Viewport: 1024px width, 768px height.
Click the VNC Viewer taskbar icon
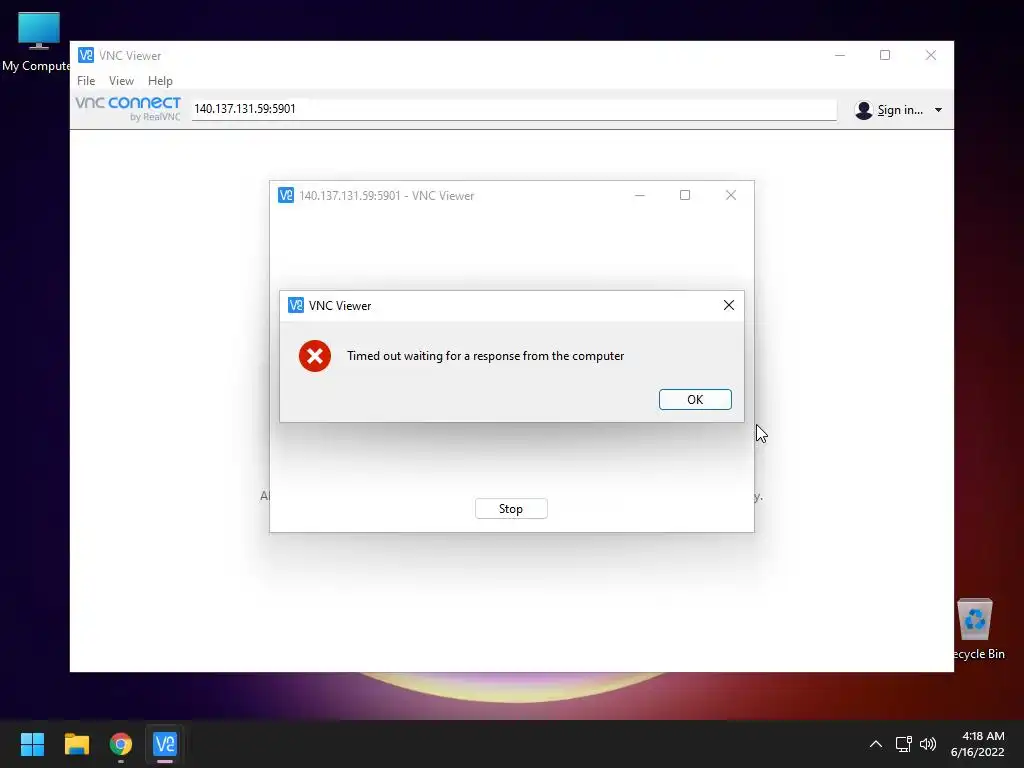pyautogui.click(x=165, y=744)
